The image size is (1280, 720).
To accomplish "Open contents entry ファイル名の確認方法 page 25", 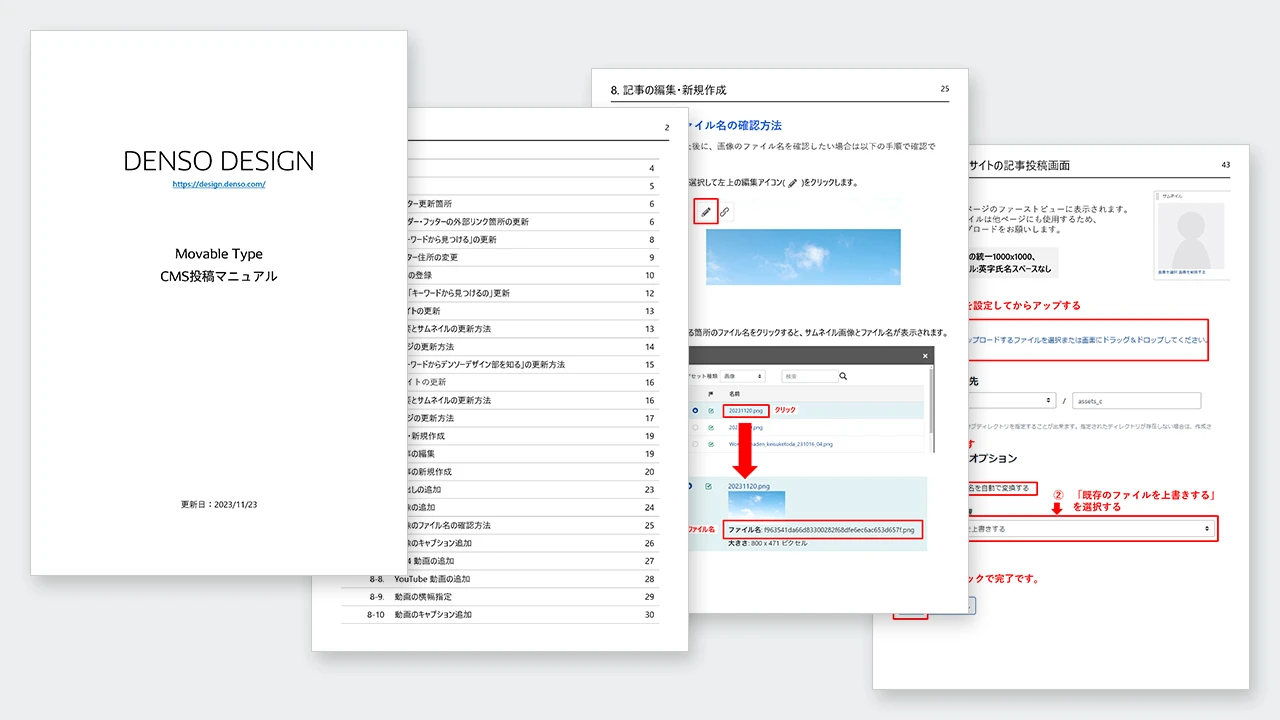I will pyautogui.click(x=534, y=525).
